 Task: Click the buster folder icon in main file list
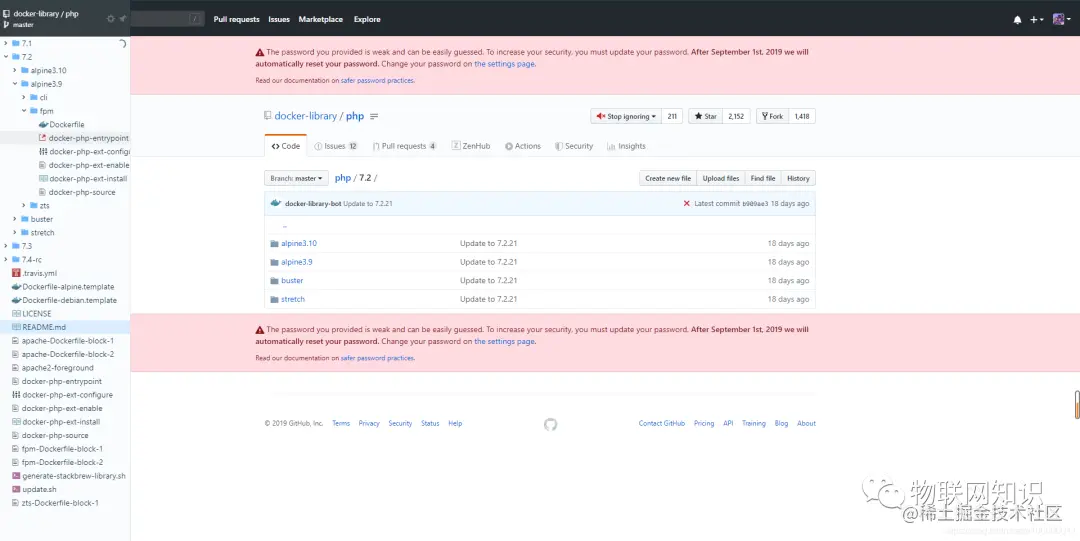(x=274, y=280)
